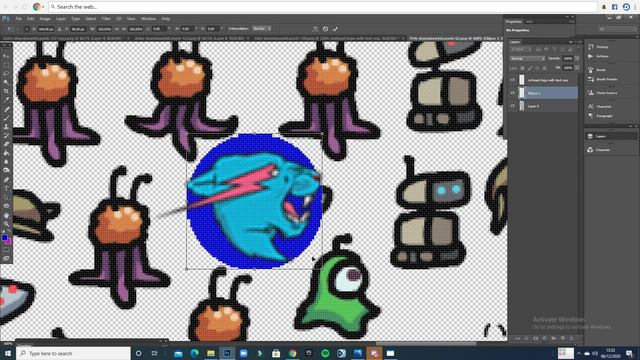Select the Pen tool
The height and width of the screenshot is (360, 640).
click(x=6, y=180)
